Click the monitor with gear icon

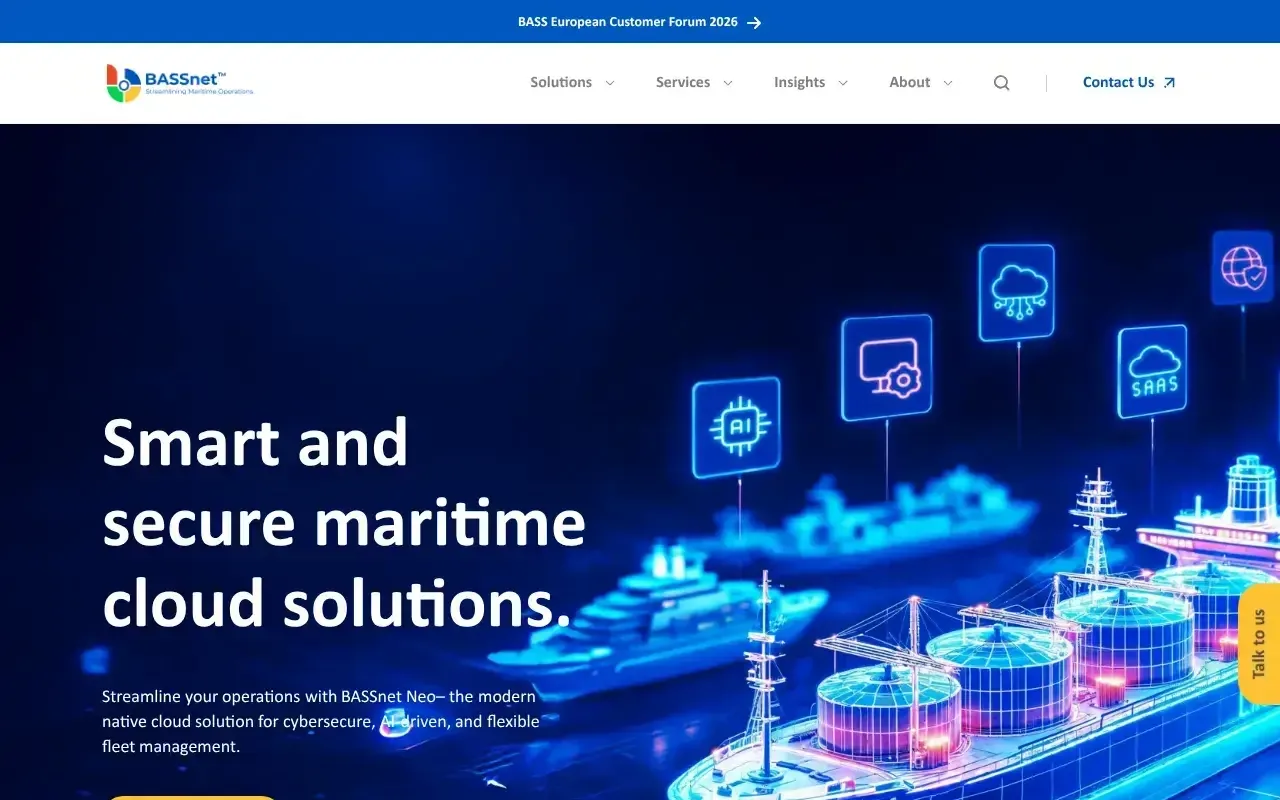(x=886, y=367)
